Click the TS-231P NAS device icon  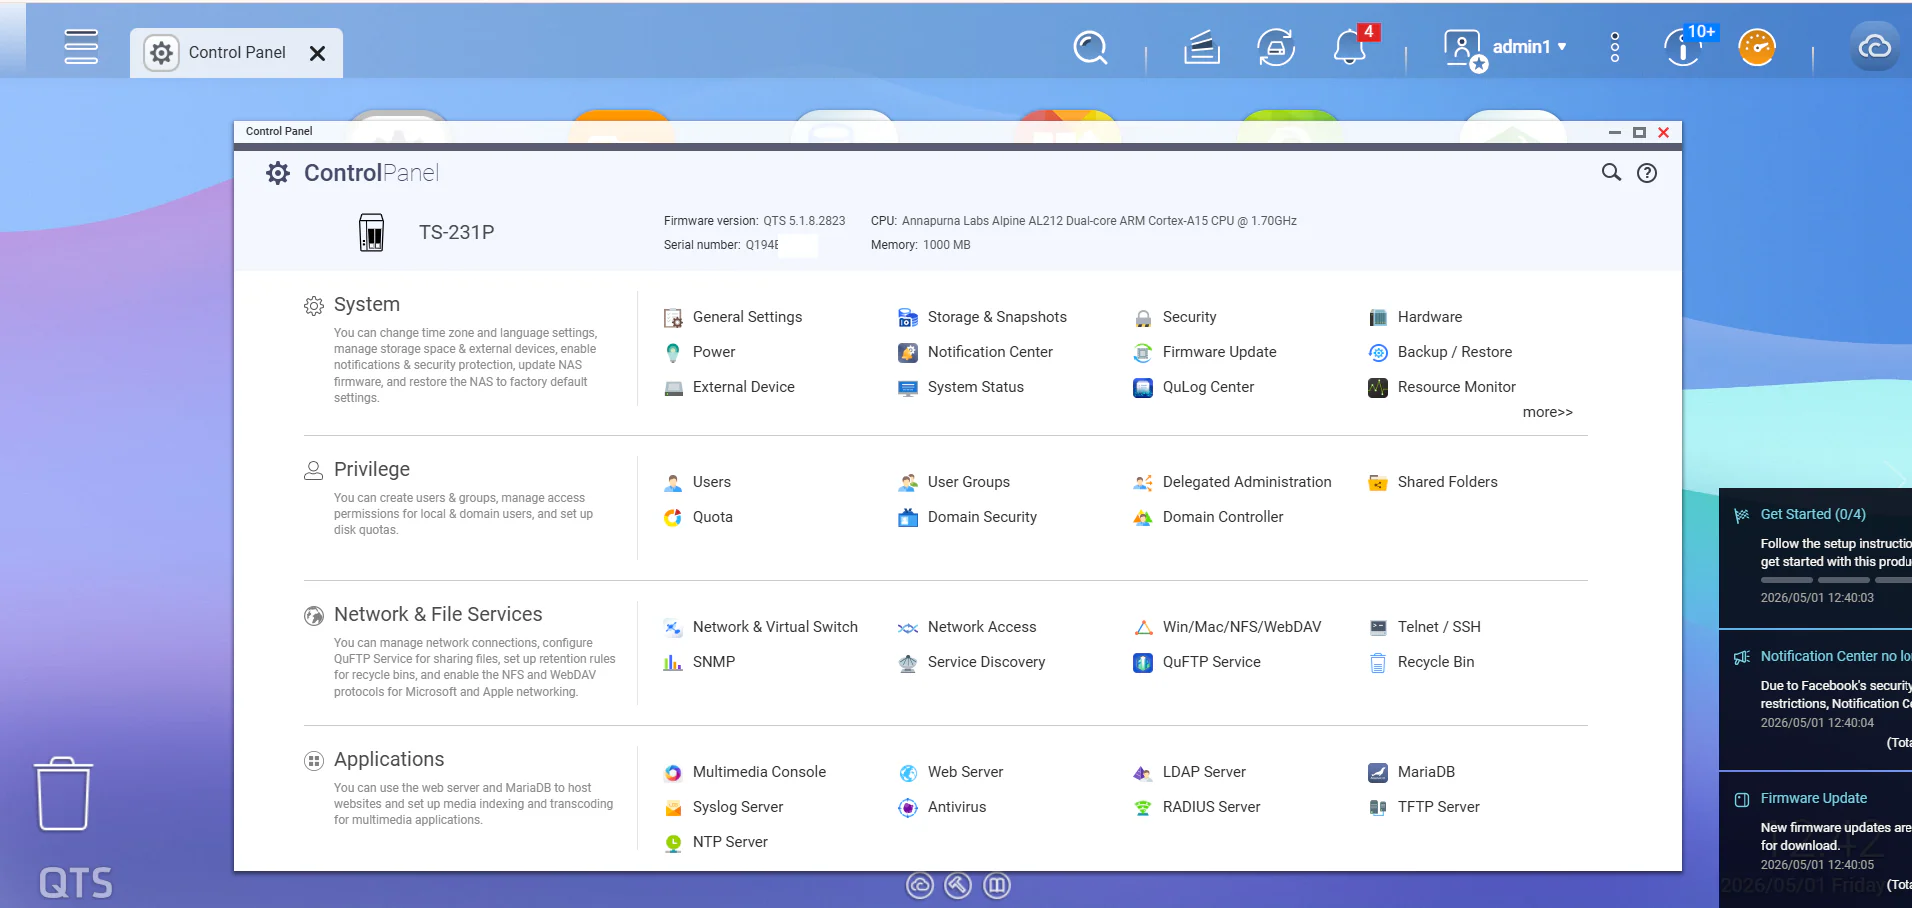point(371,232)
